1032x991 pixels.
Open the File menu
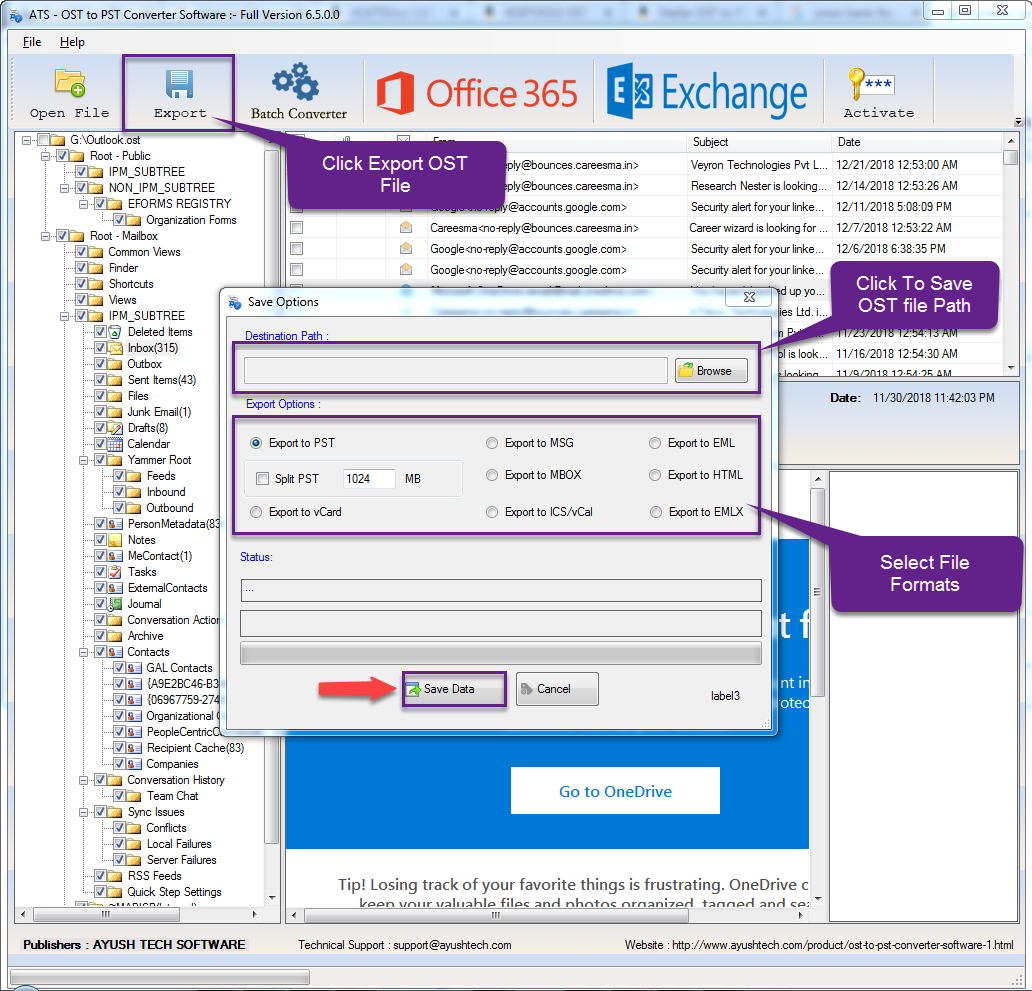32,42
